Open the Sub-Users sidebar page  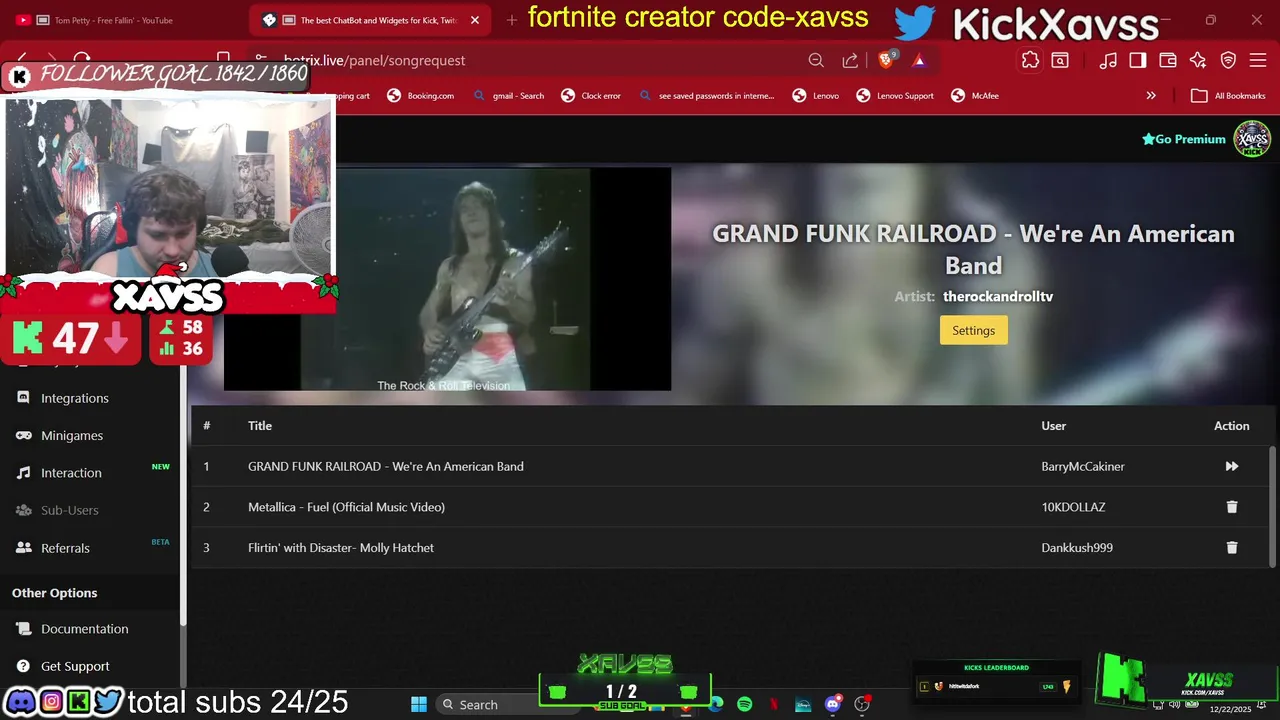(x=70, y=510)
